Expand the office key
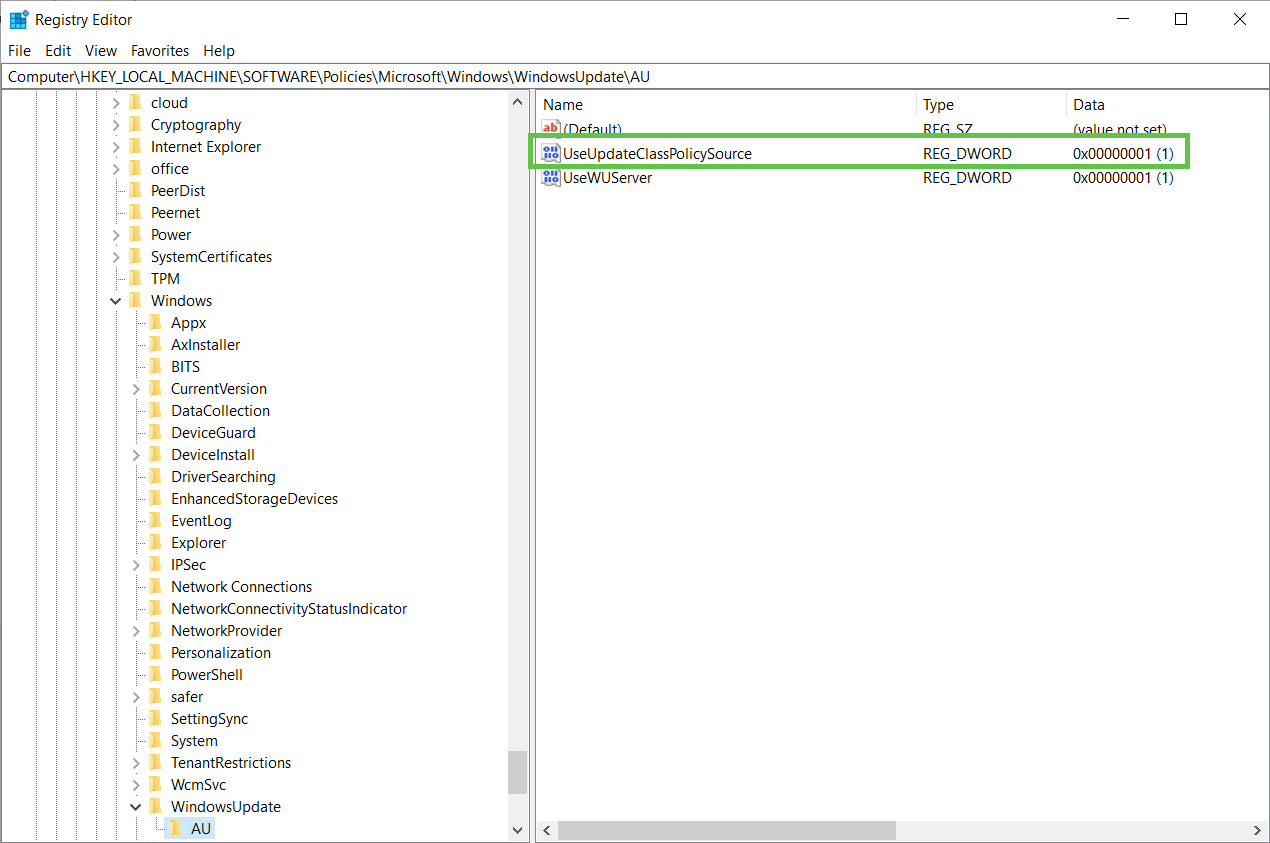Image resolution: width=1270 pixels, height=843 pixels. click(x=116, y=168)
